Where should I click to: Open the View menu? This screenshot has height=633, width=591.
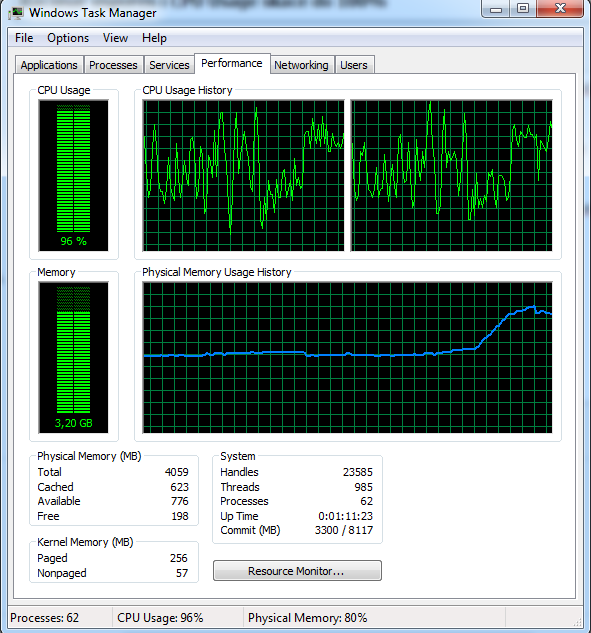click(115, 38)
